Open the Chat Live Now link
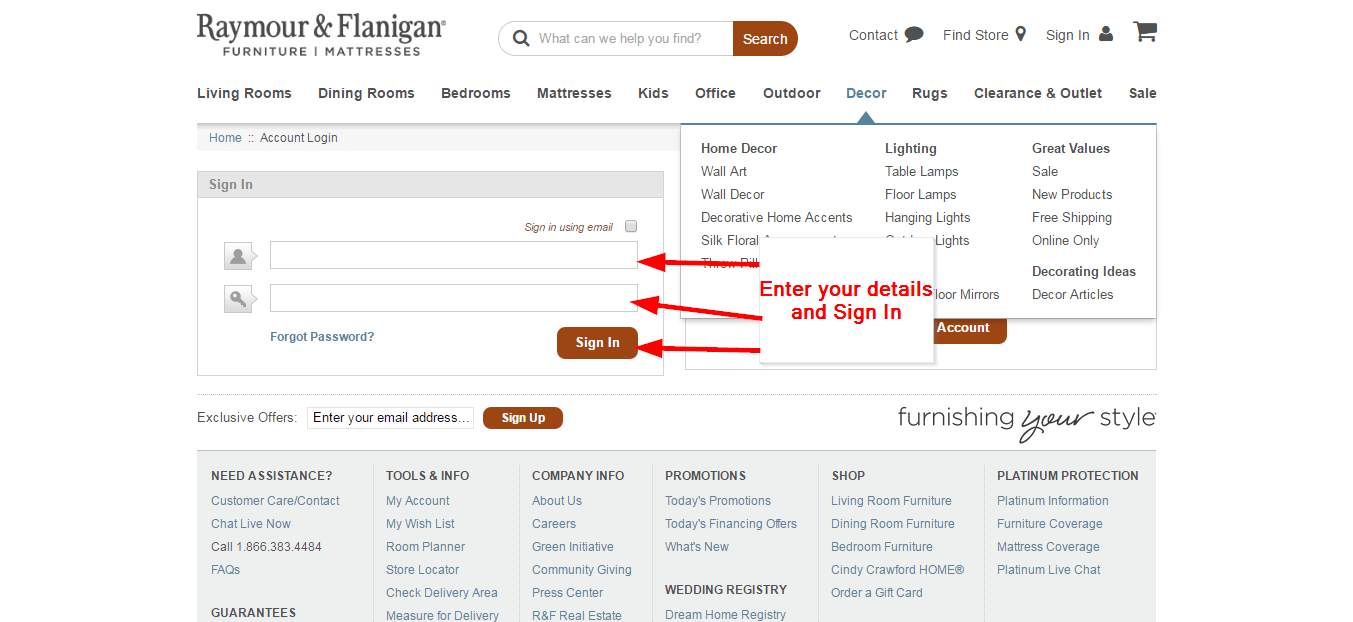 [250, 523]
